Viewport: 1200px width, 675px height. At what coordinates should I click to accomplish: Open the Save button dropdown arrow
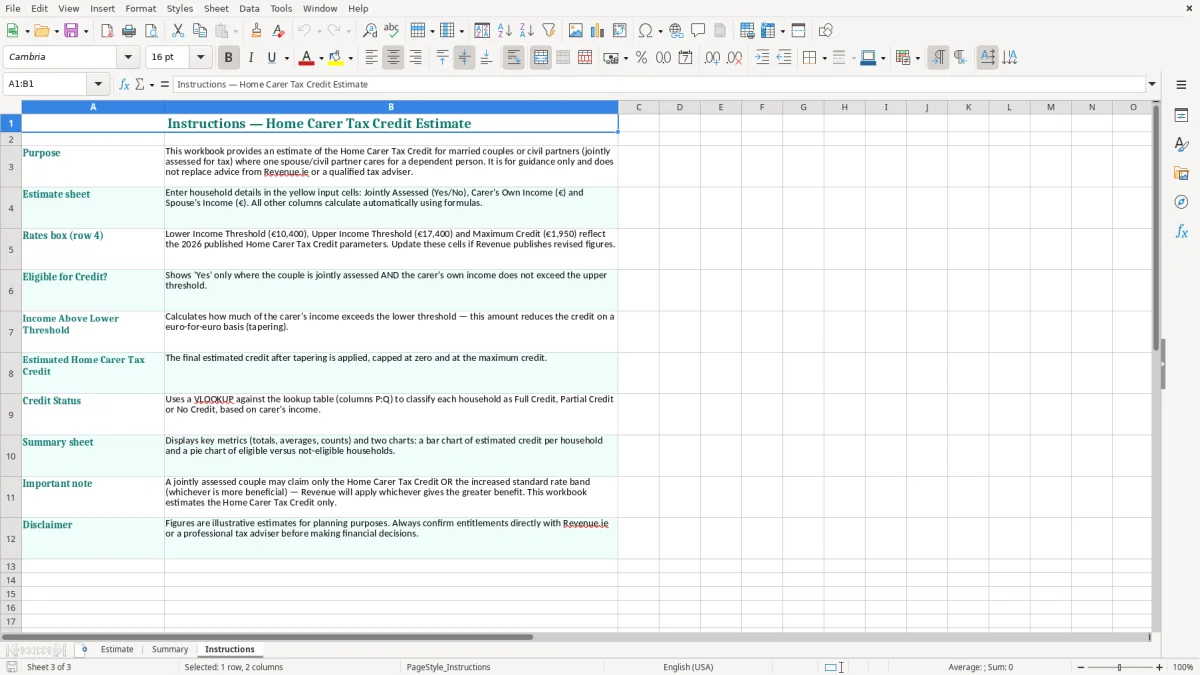(x=86, y=32)
